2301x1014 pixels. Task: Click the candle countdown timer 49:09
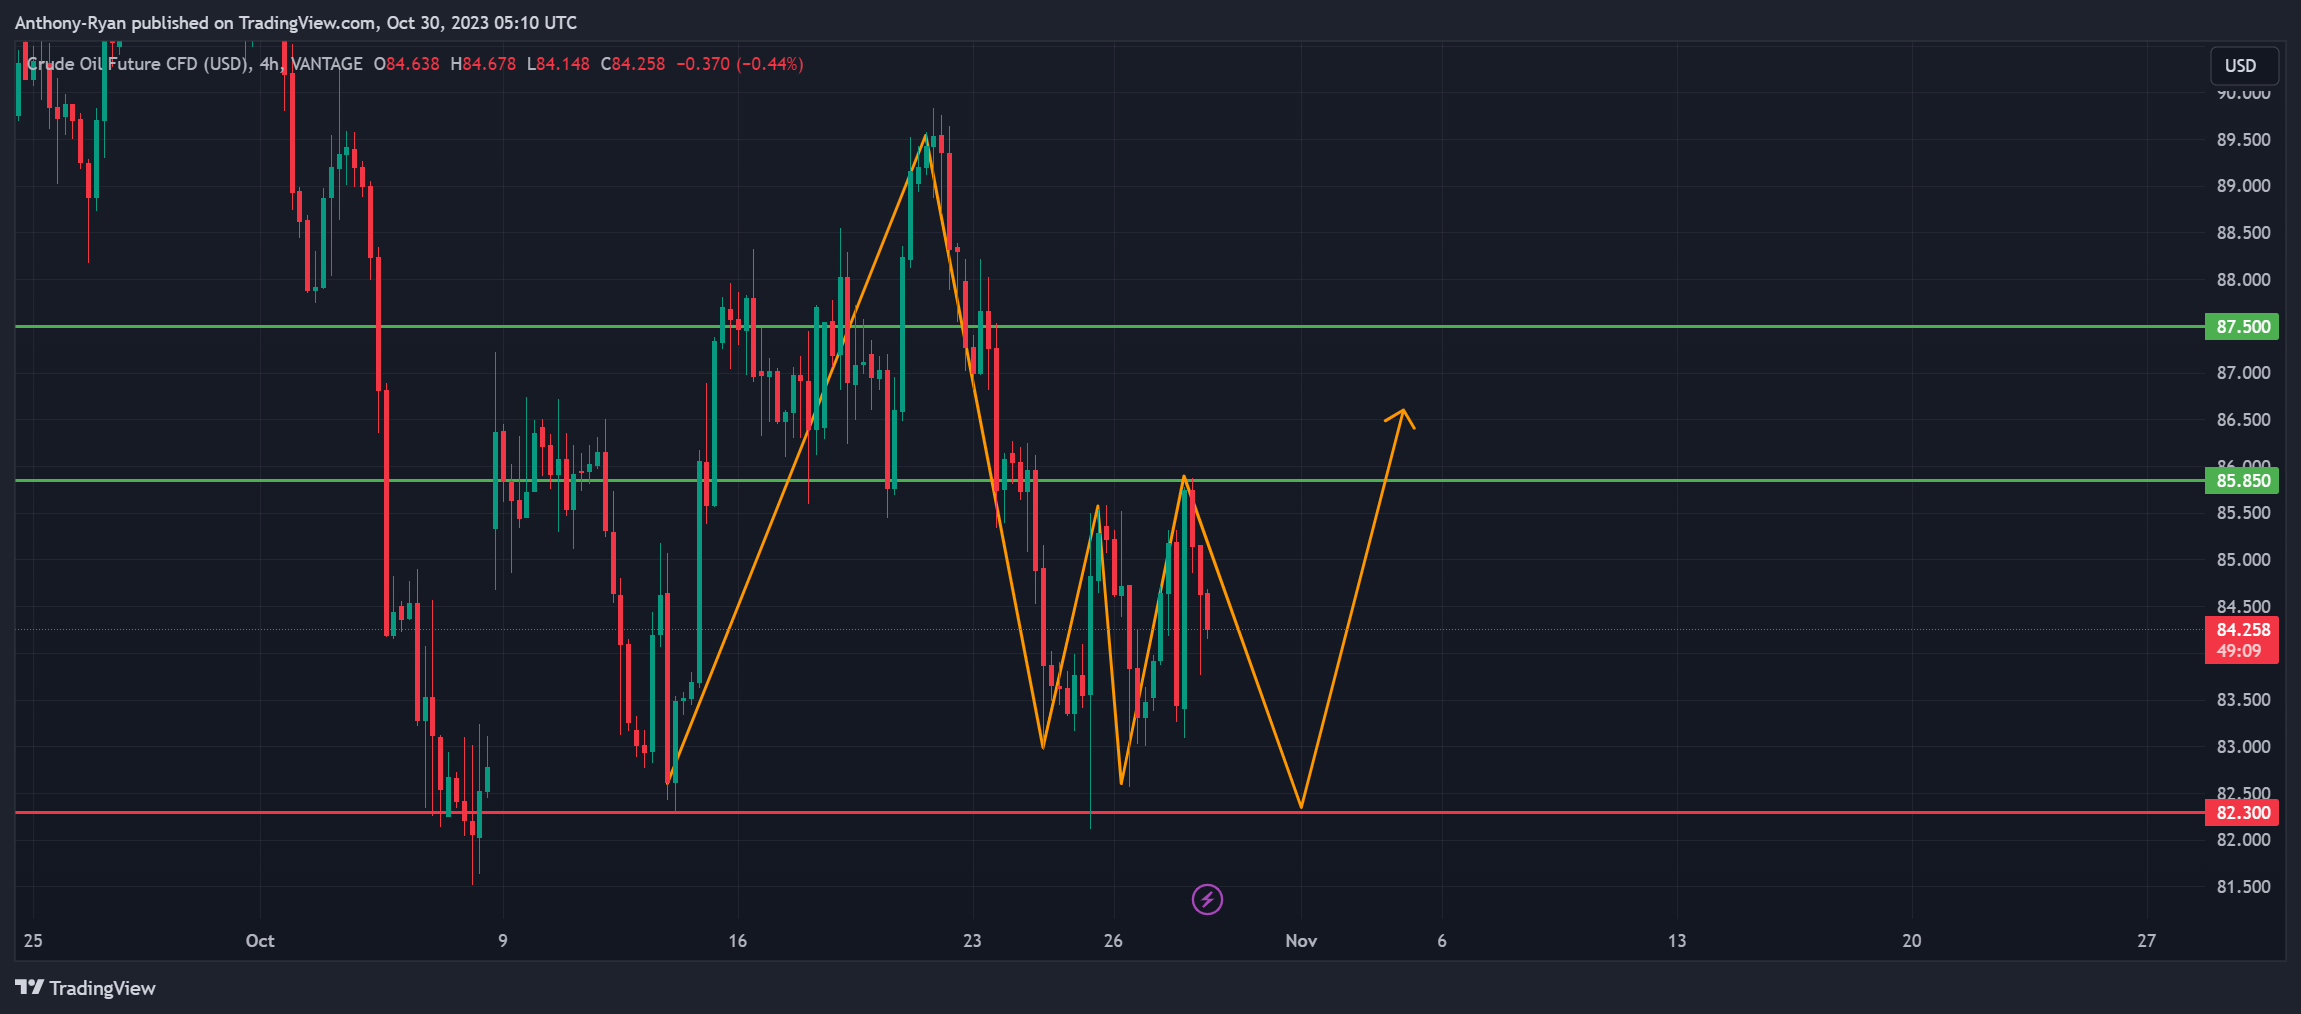coord(2239,651)
